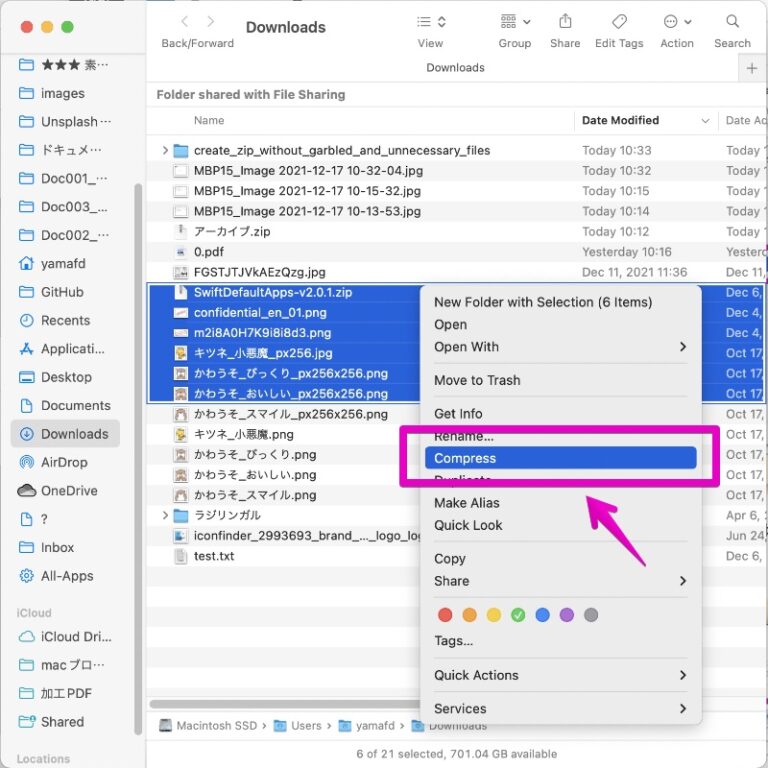Screen dimensions: 768x768
Task: Select Documents in the sidebar
Action: pyautogui.click(x=64, y=406)
